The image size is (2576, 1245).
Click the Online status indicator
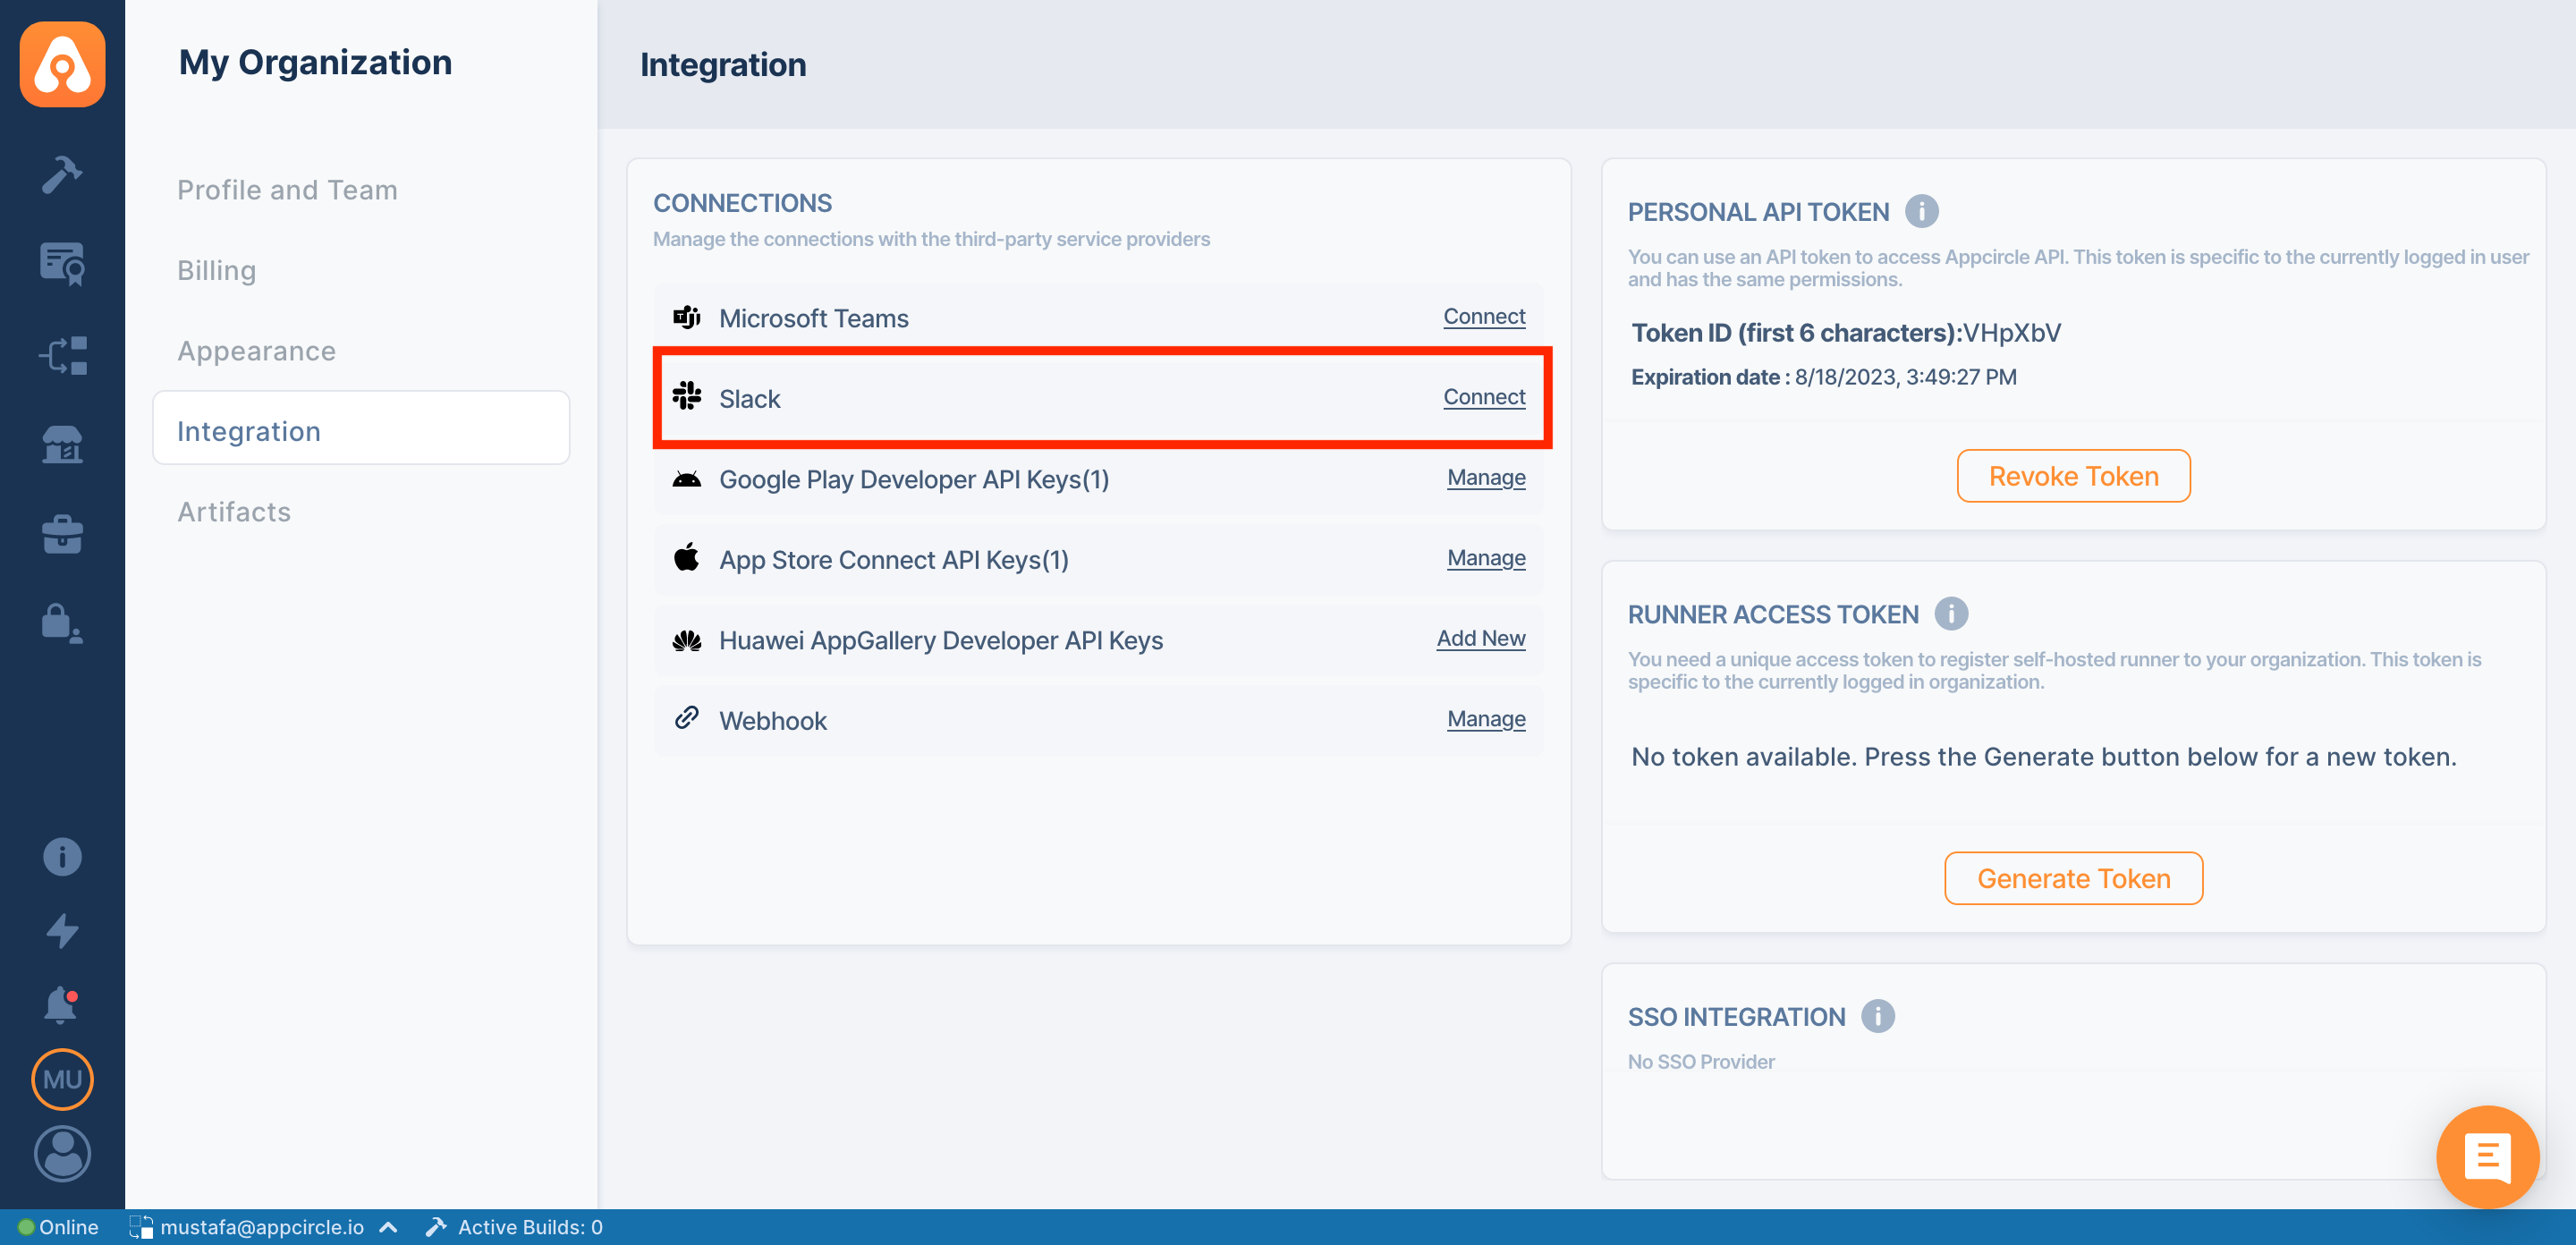(x=58, y=1227)
